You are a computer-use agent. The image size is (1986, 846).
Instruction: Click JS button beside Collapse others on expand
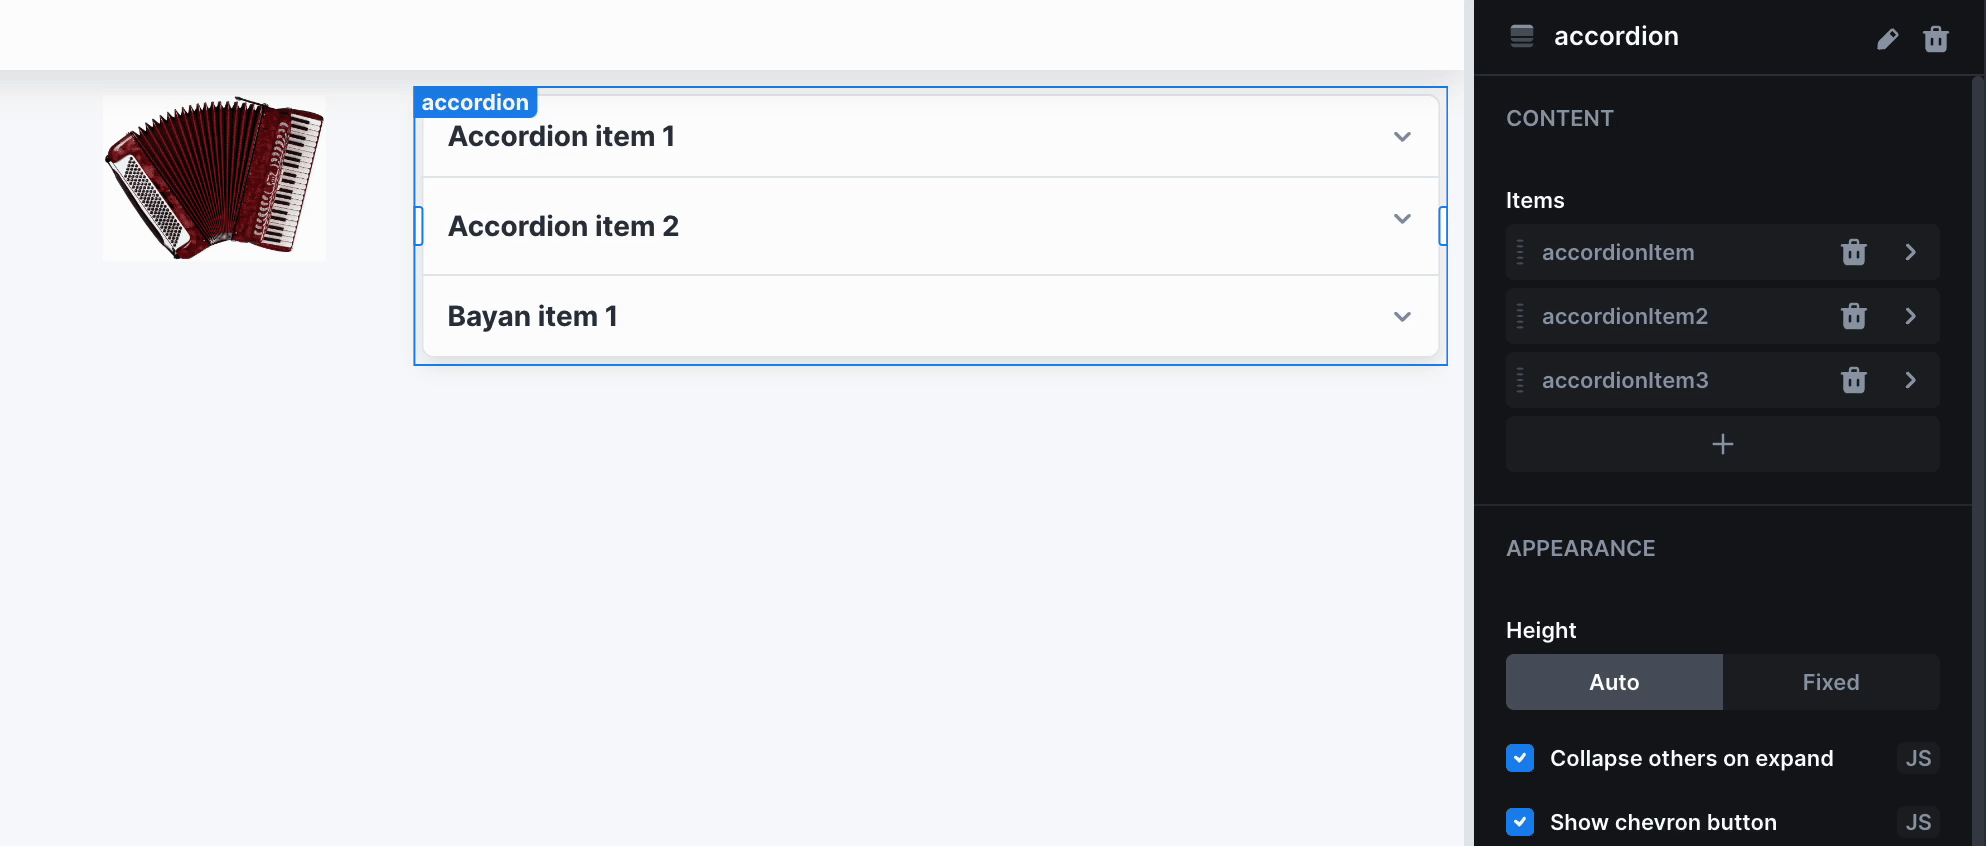[1918, 758]
